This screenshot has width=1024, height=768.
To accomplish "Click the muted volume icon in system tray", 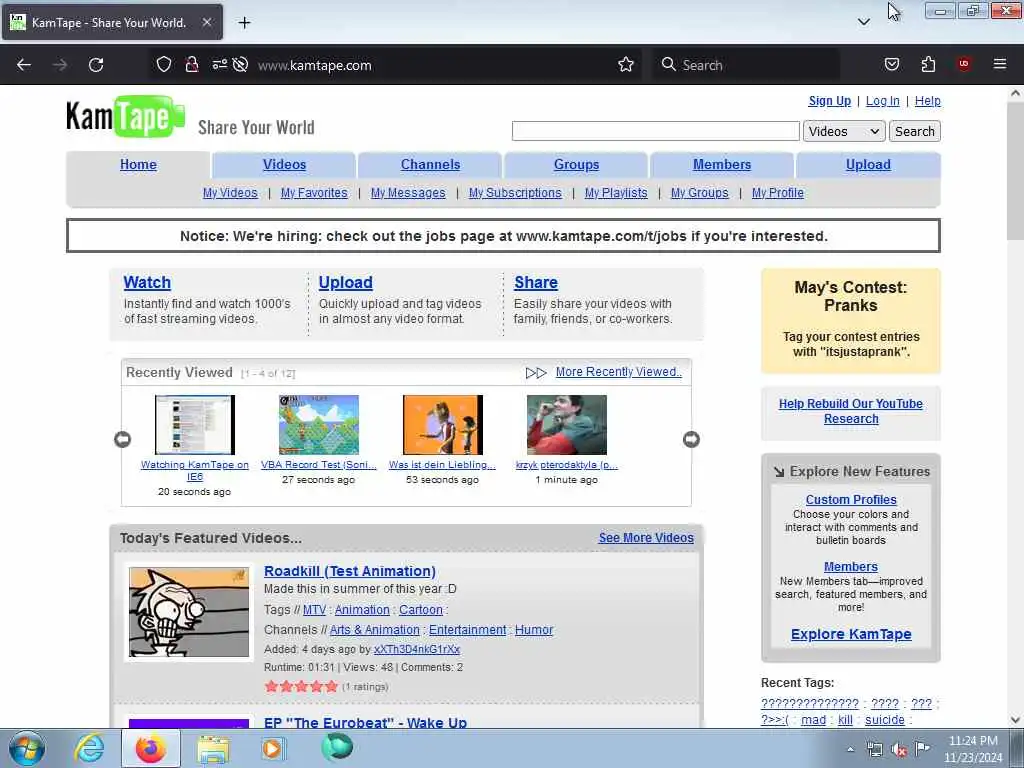I will [x=899, y=750].
